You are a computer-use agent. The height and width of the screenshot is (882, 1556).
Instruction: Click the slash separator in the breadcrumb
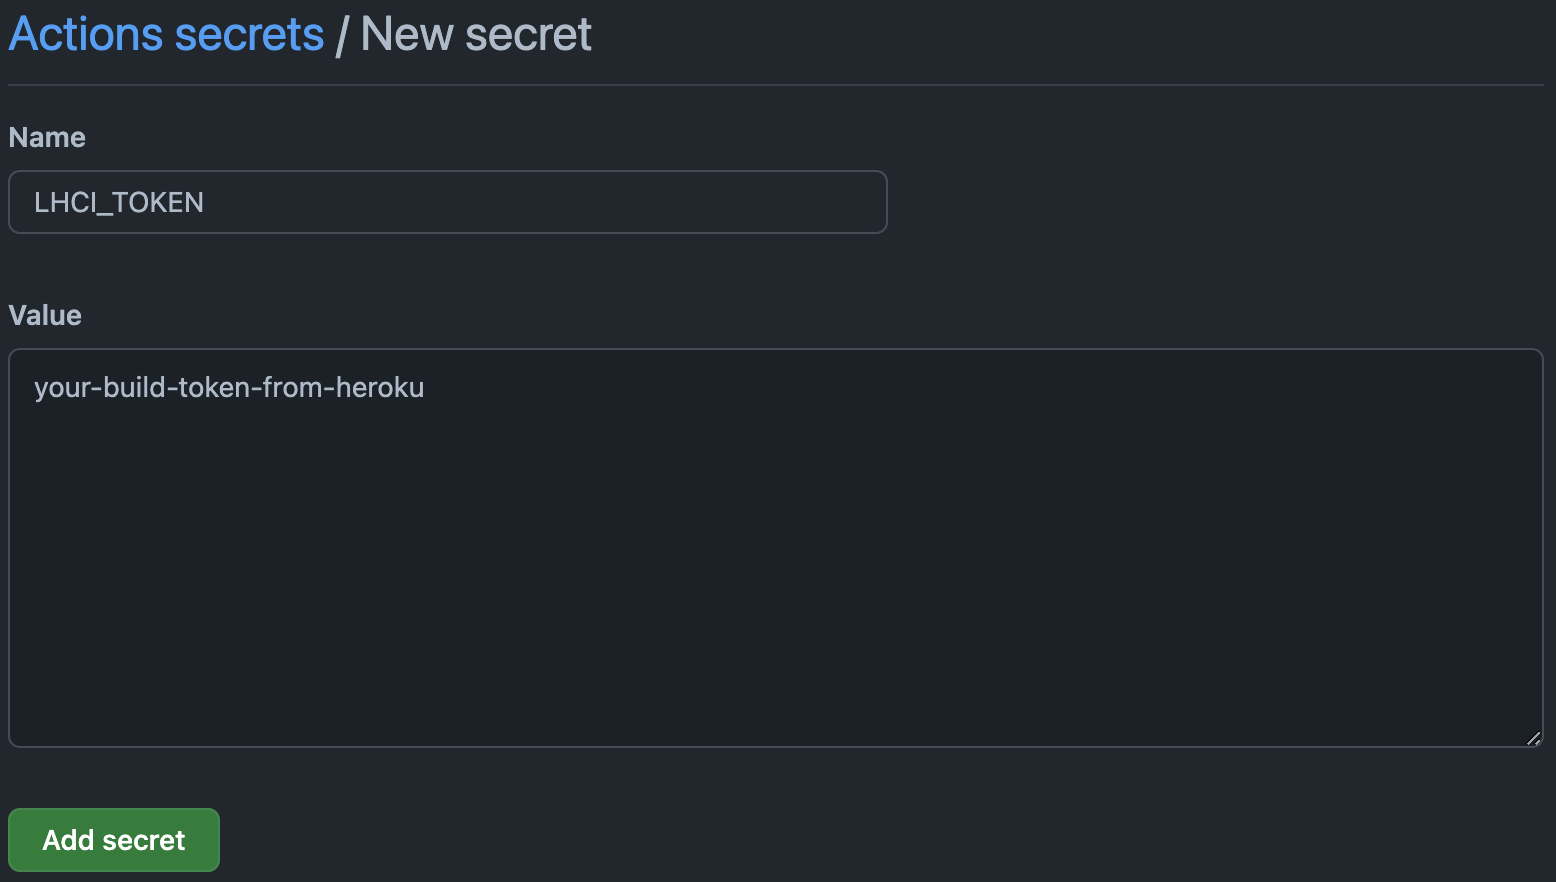click(342, 36)
